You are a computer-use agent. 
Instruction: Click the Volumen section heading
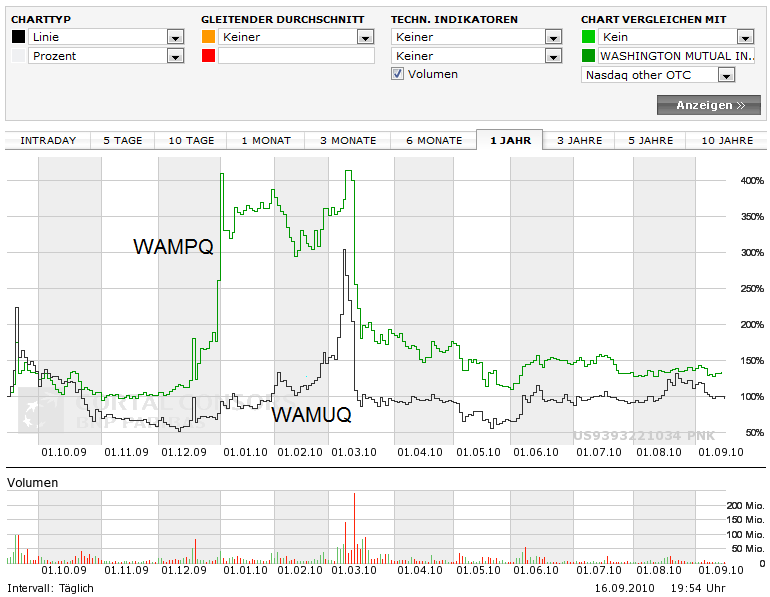[32, 483]
